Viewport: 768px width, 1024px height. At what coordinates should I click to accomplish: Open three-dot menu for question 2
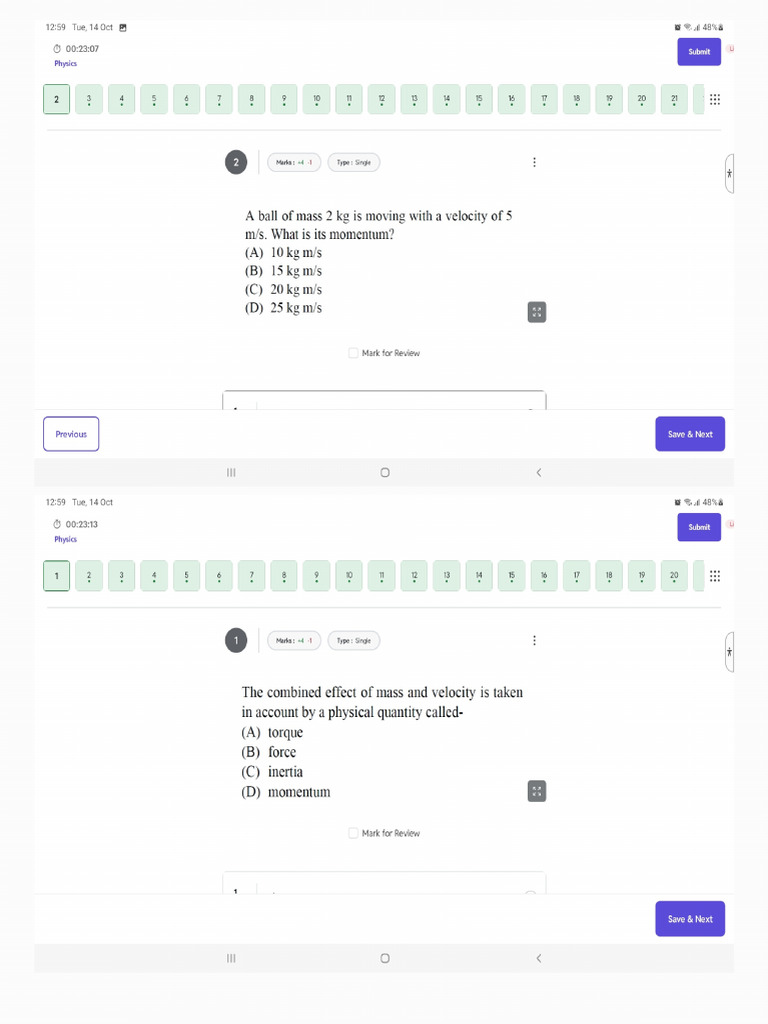pos(534,162)
